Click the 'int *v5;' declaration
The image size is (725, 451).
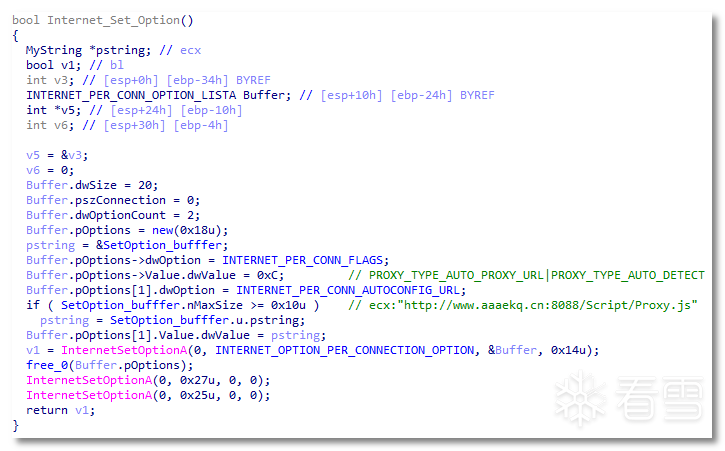point(53,110)
